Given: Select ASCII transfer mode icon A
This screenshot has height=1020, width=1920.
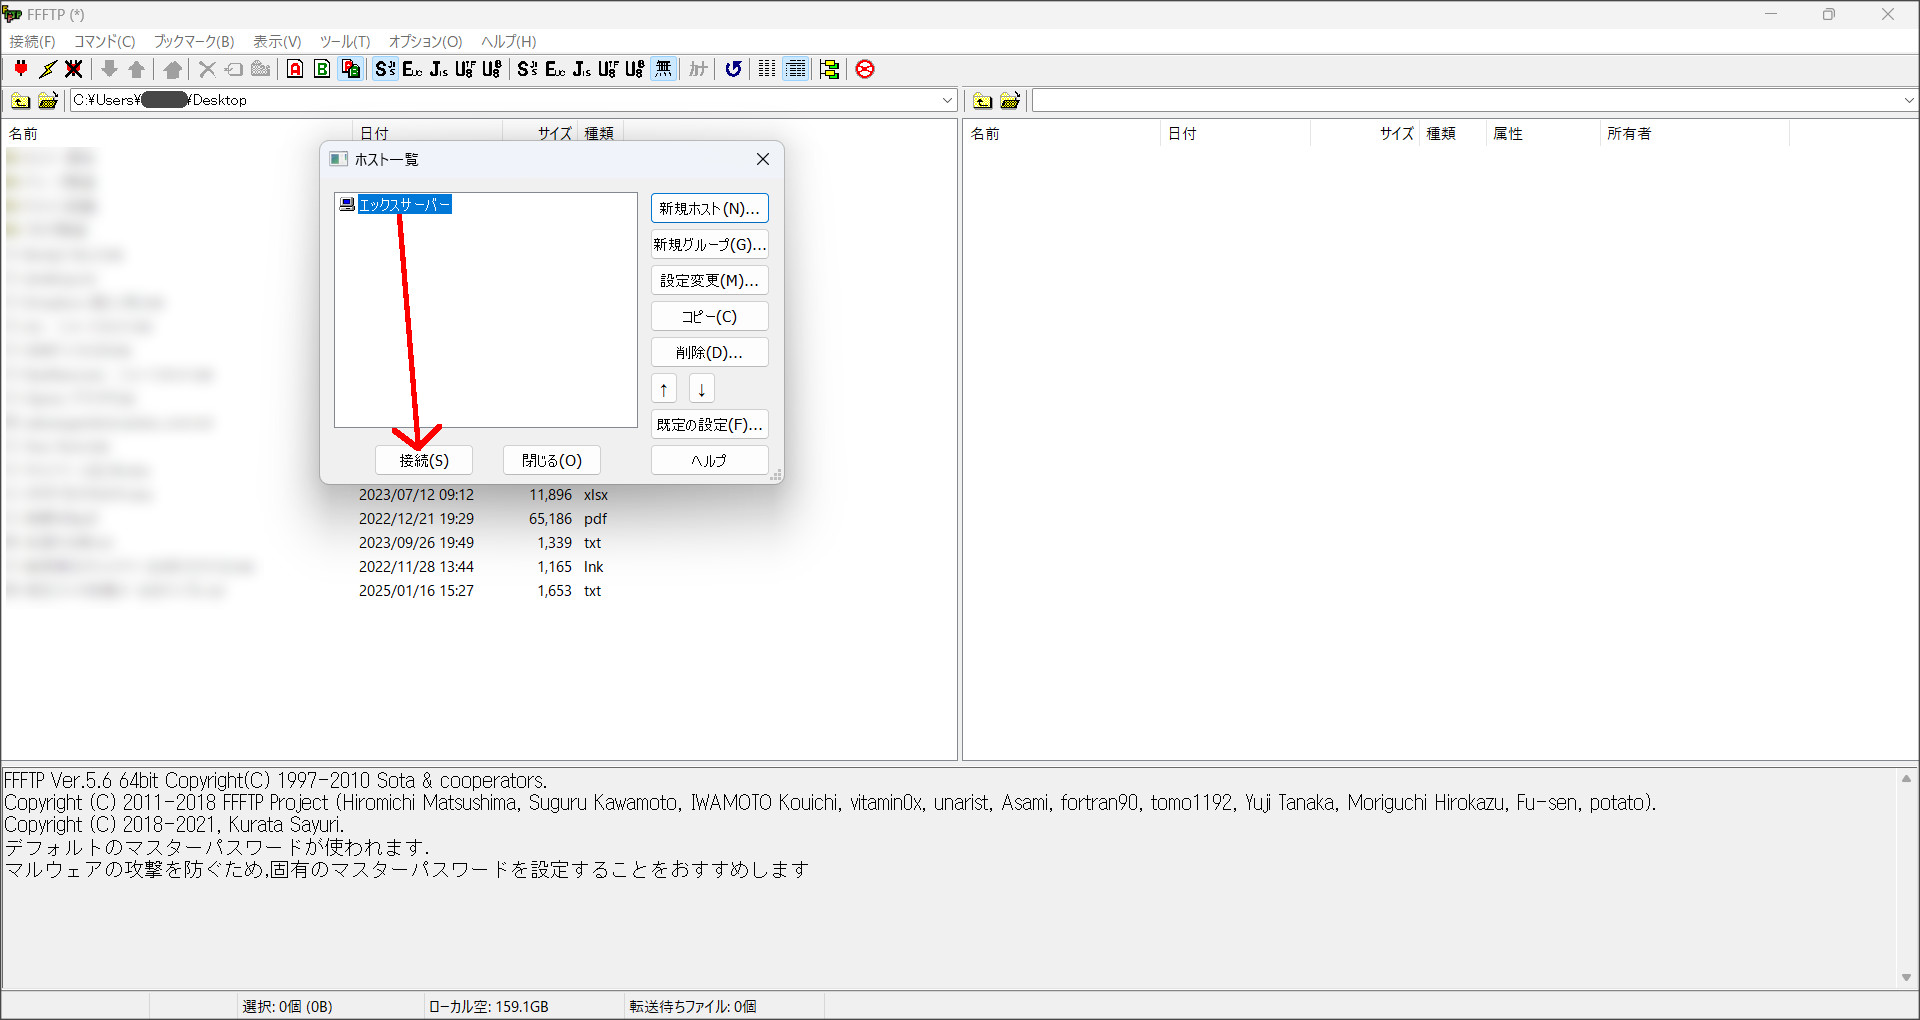Looking at the screenshot, I should pyautogui.click(x=295, y=69).
